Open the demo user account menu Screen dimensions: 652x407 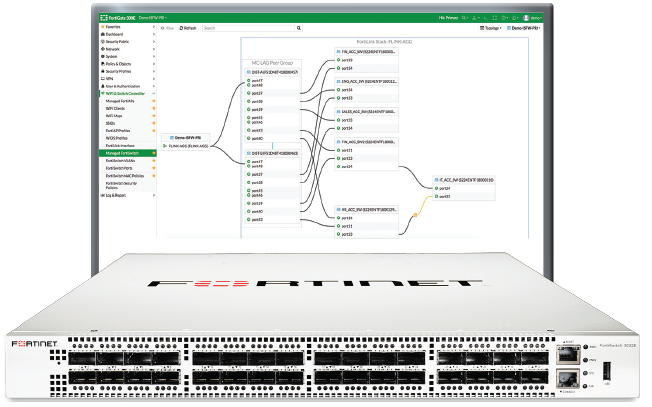coord(533,18)
